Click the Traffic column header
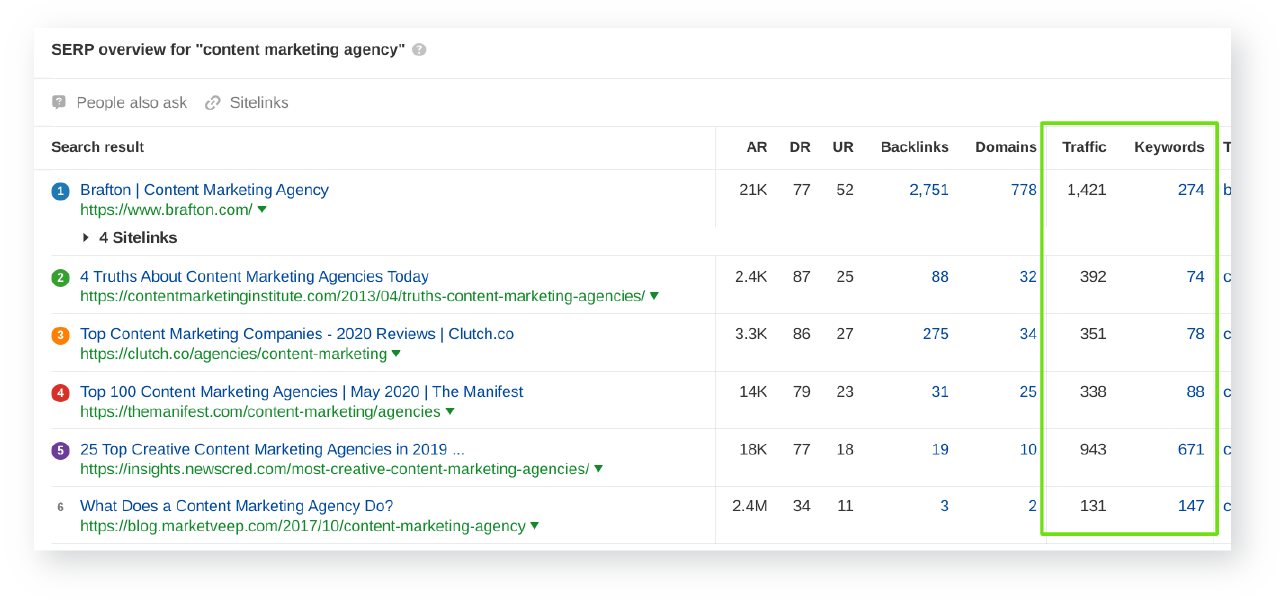Screen dimensions: 1284x601 click(x=1084, y=147)
